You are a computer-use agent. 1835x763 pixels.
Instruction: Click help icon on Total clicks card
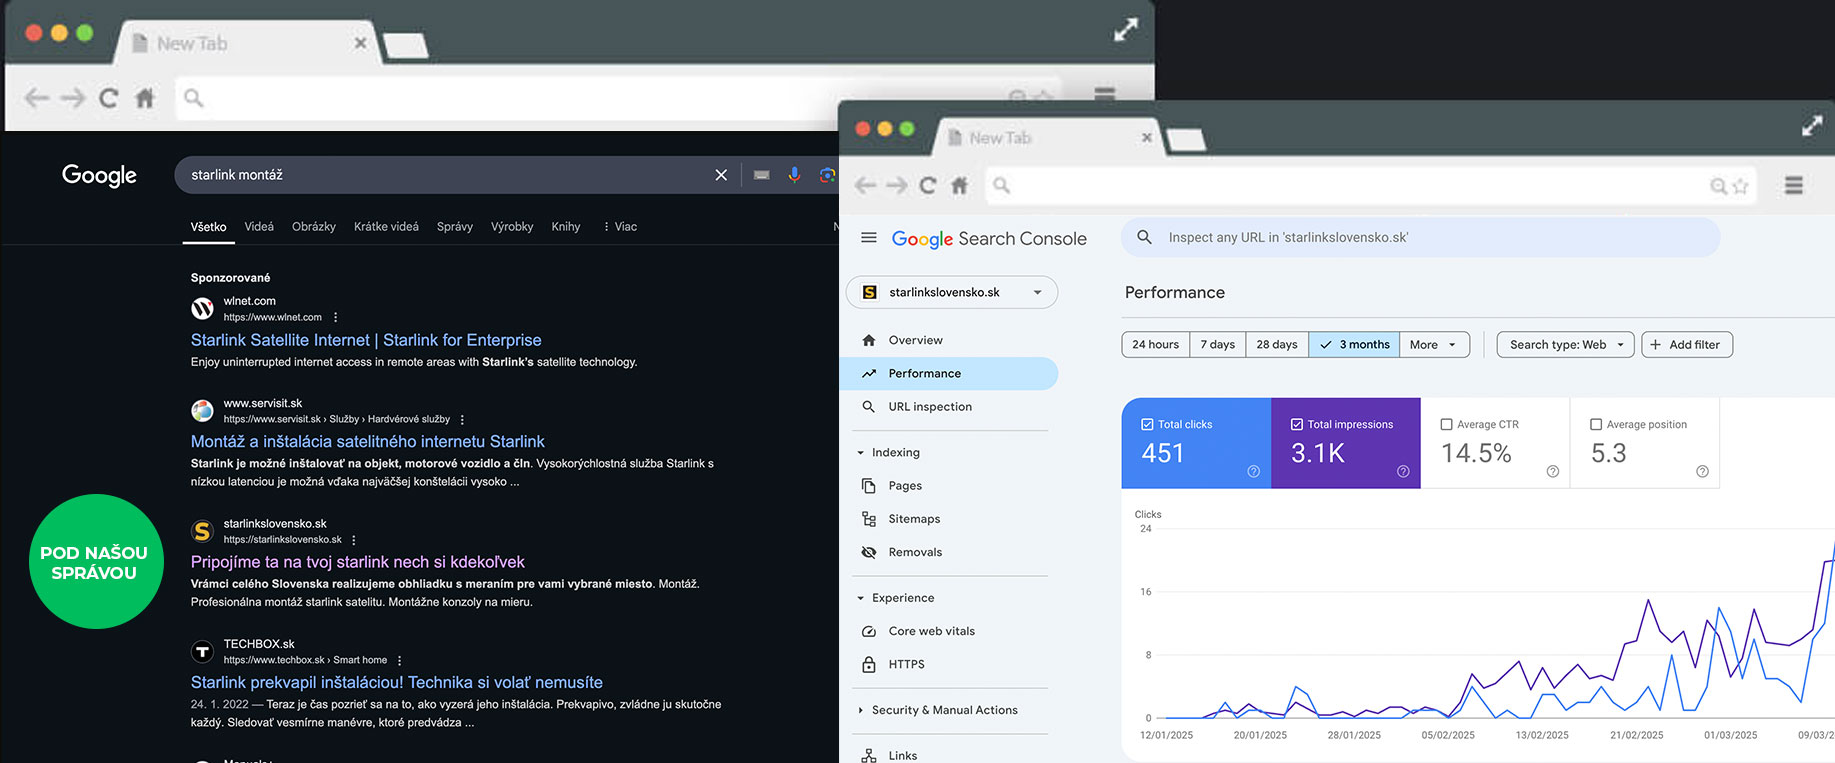1253,471
